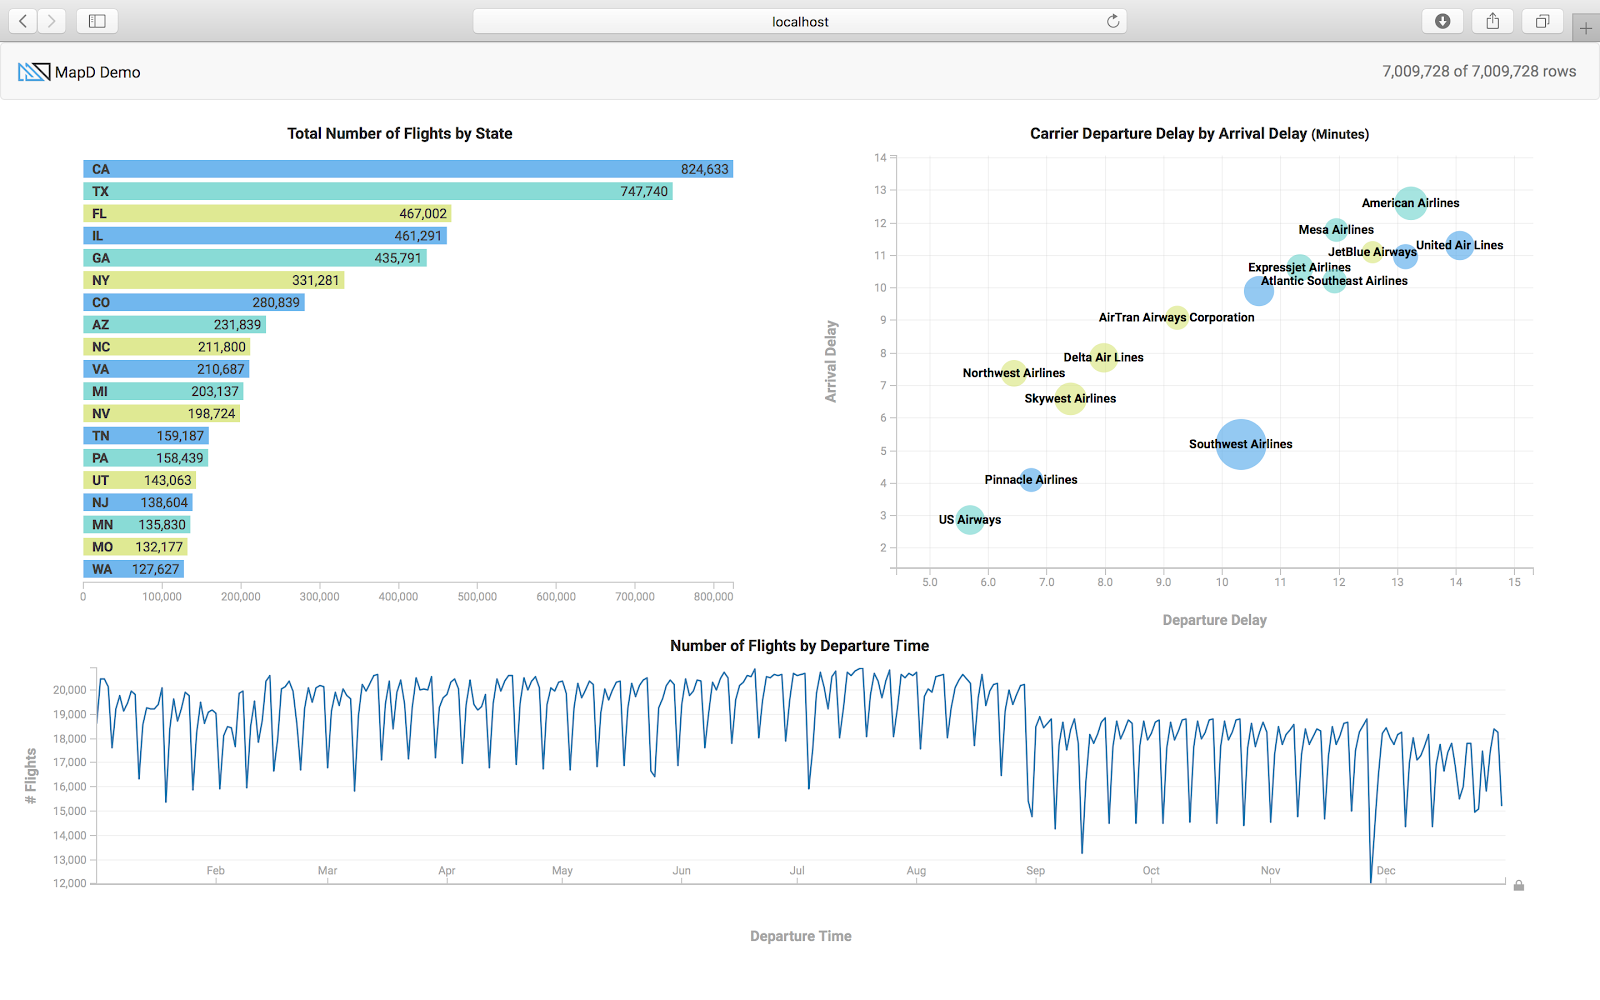
Task: Click the Feb tick on the timeline
Action: coord(216,871)
